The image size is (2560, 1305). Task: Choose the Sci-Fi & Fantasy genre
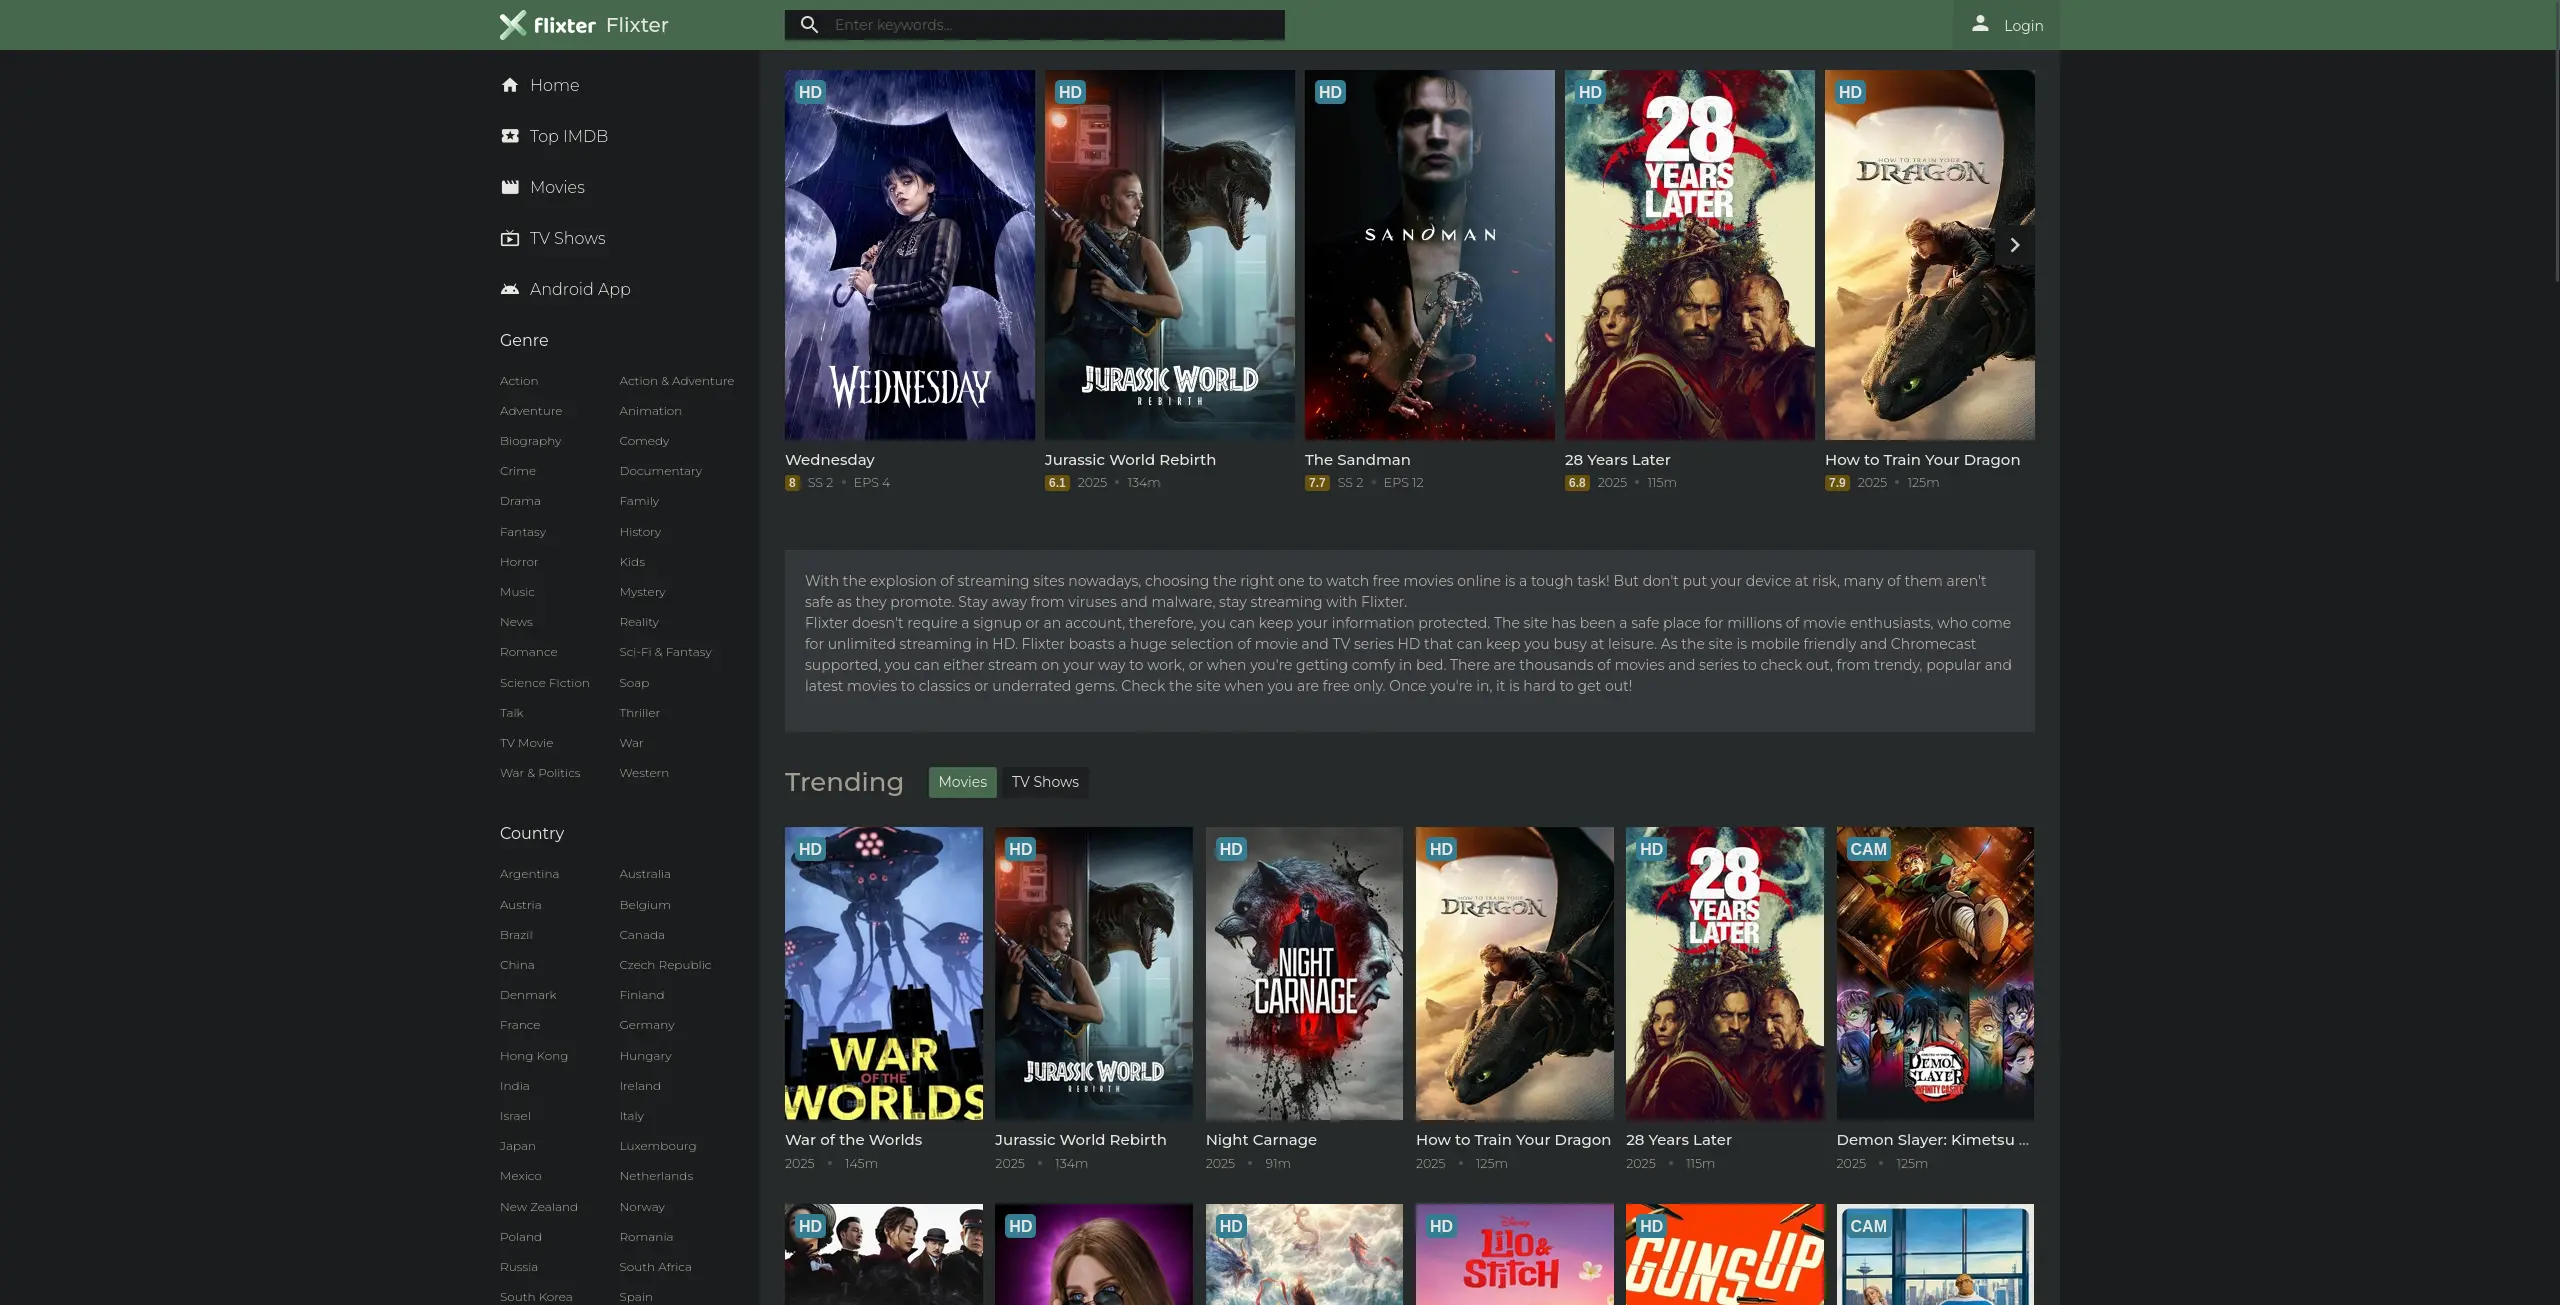[x=665, y=652]
